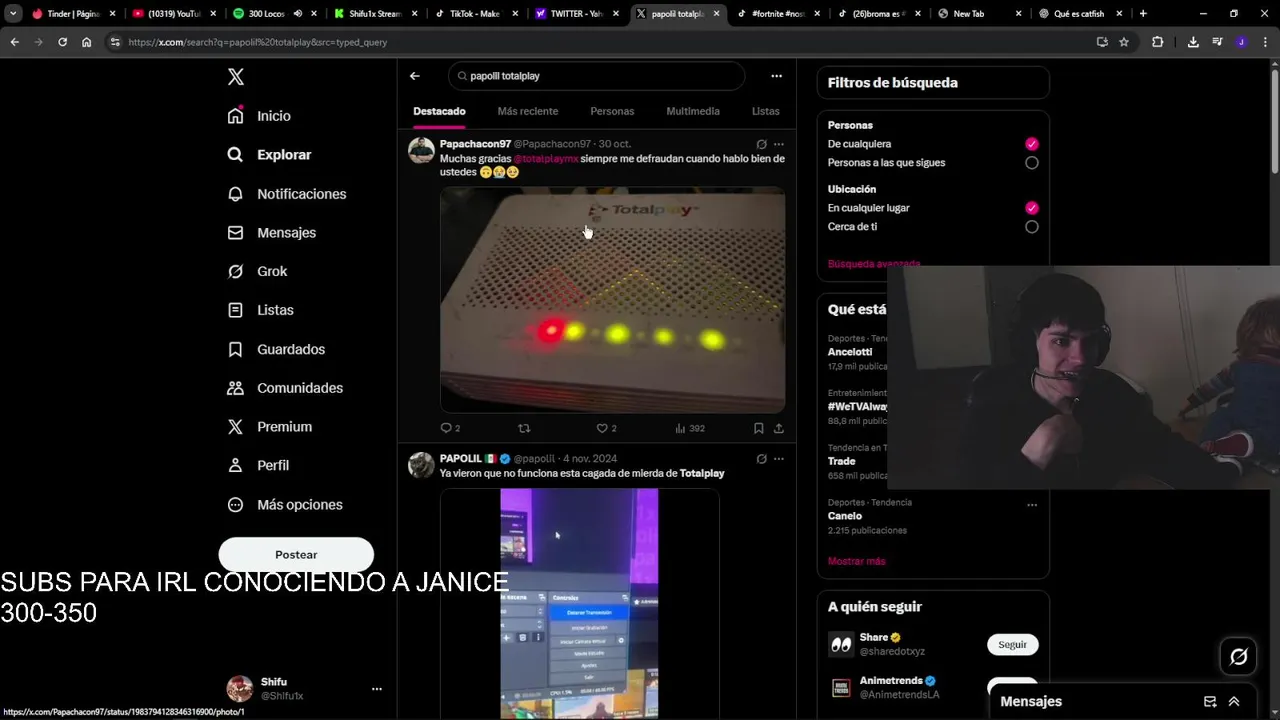
Task: Switch to Más reciente tab
Action: click(528, 111)
